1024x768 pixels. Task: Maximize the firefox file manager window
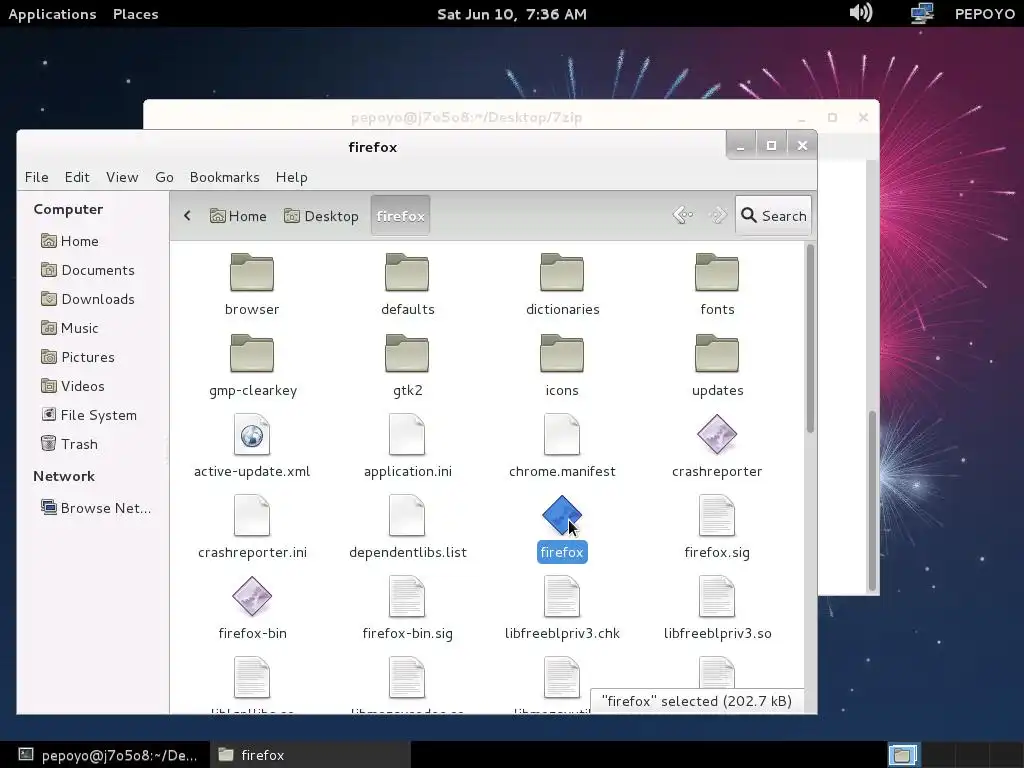point(771,146)
